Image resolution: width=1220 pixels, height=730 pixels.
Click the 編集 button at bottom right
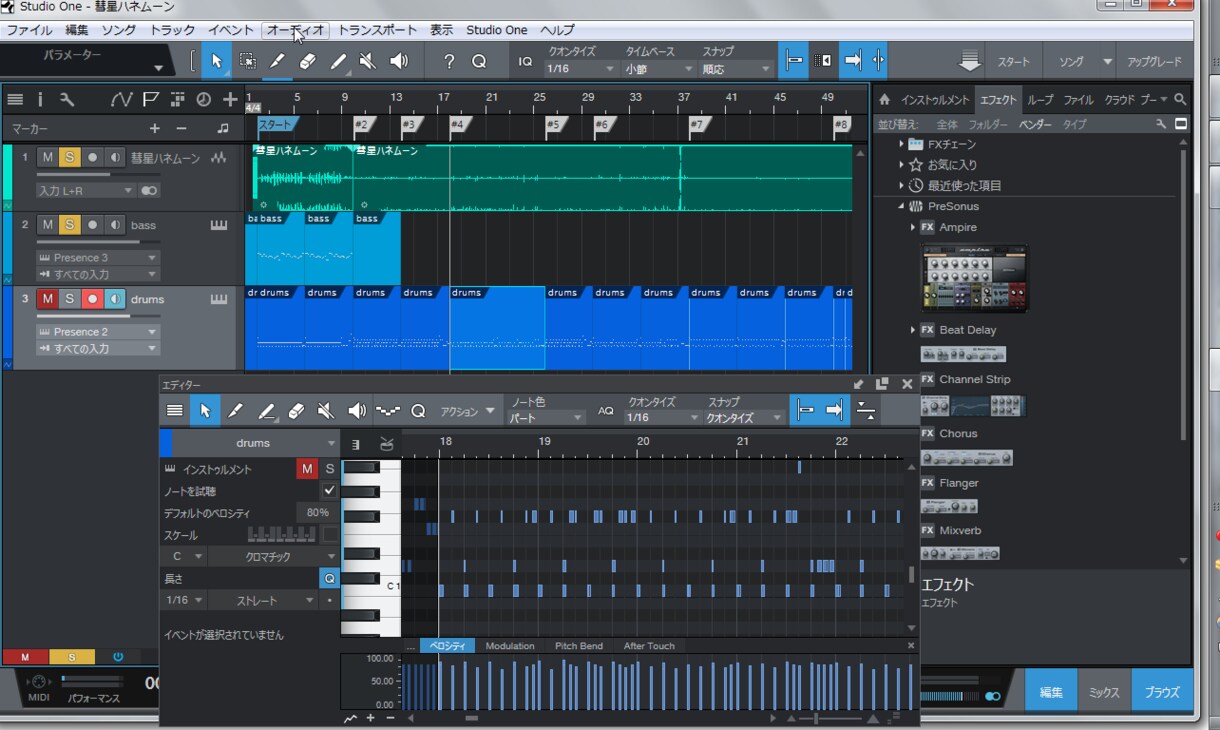[1051, 692]
